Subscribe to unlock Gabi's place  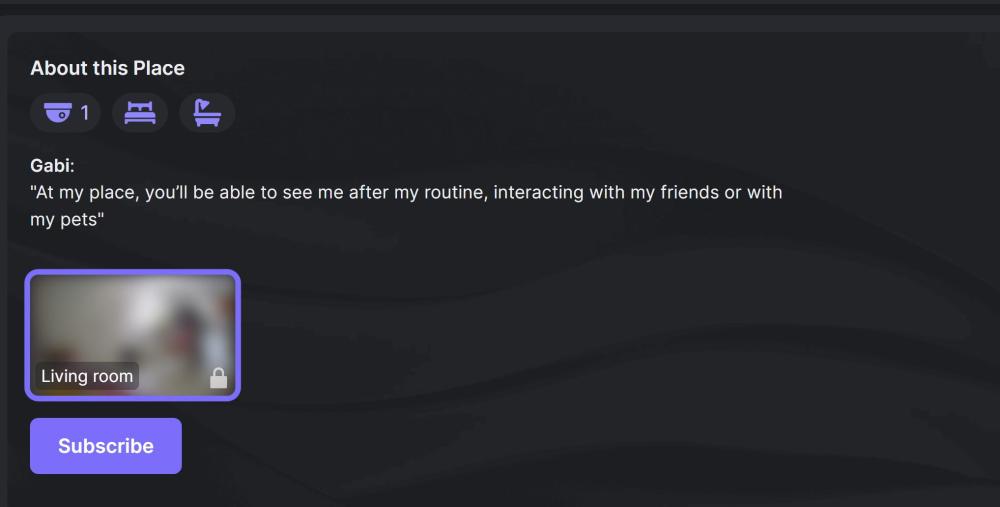coord(106,446)
